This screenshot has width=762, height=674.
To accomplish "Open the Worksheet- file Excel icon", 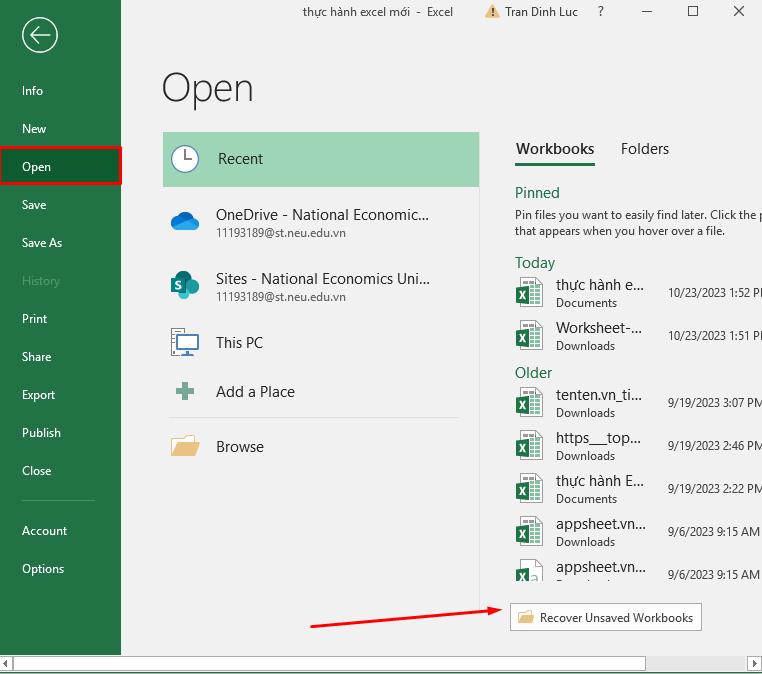I will (x=528, y=336).
